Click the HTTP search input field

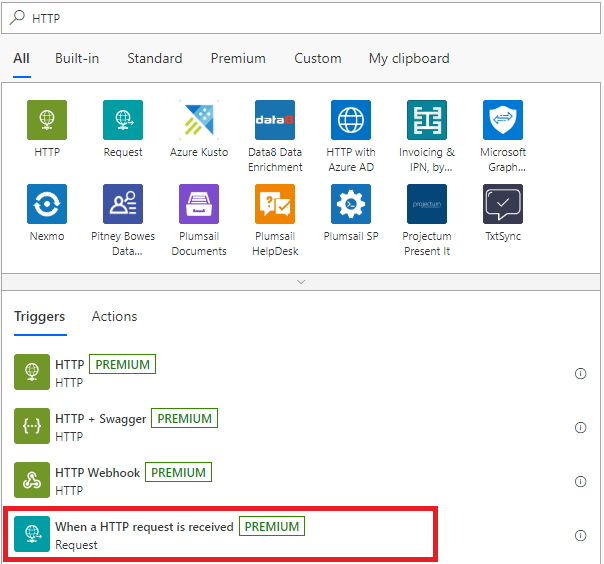[301, 18]
